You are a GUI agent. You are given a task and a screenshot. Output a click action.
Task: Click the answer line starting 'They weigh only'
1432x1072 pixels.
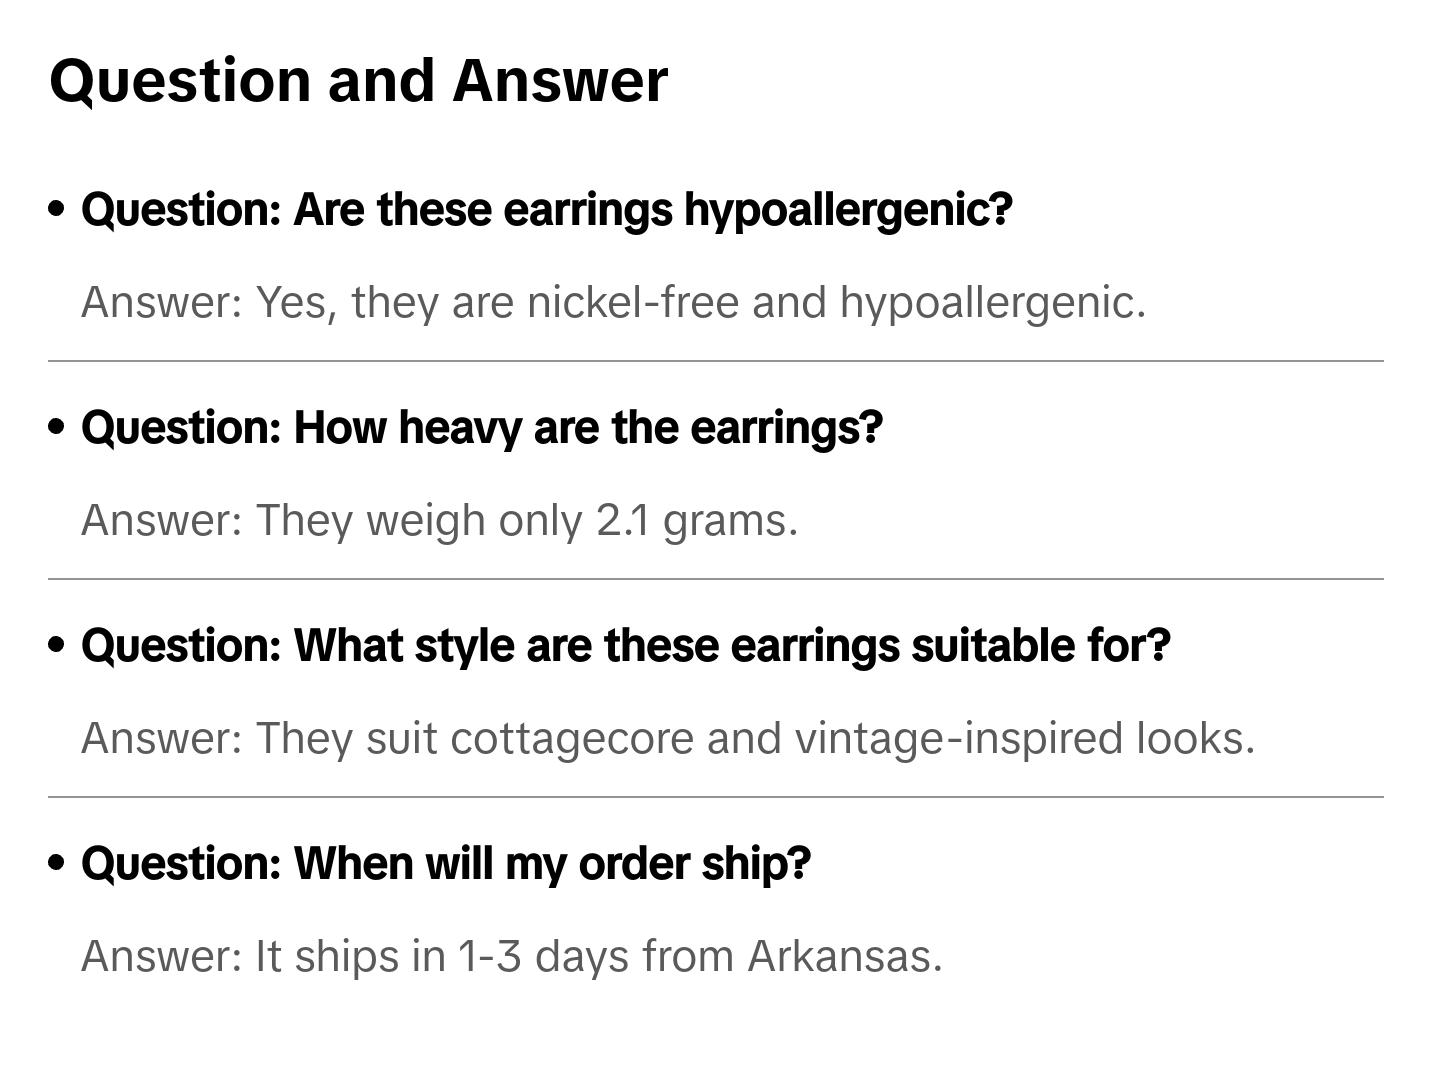[x=440, y=520]
